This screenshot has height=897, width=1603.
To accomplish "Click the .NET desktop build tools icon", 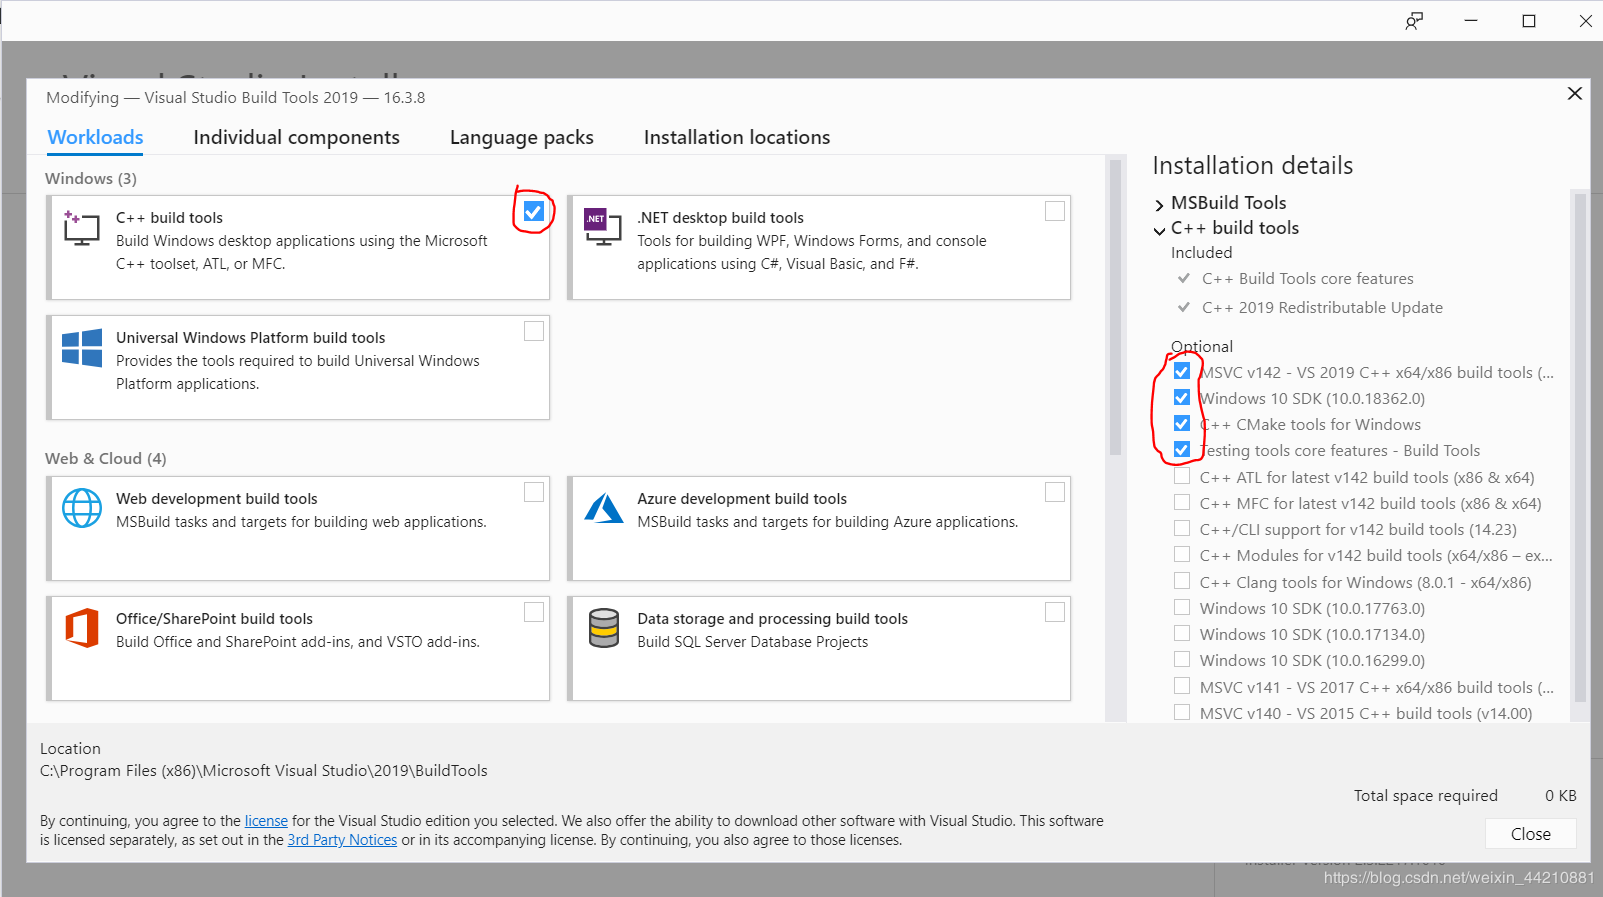I will tap(603, 228).
